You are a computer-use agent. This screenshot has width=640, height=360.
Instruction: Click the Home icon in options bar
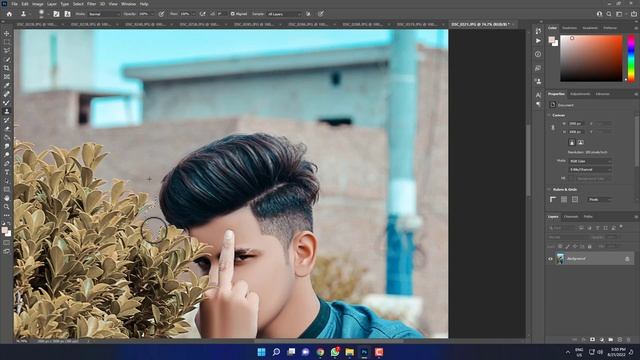(x=9, y=14)
